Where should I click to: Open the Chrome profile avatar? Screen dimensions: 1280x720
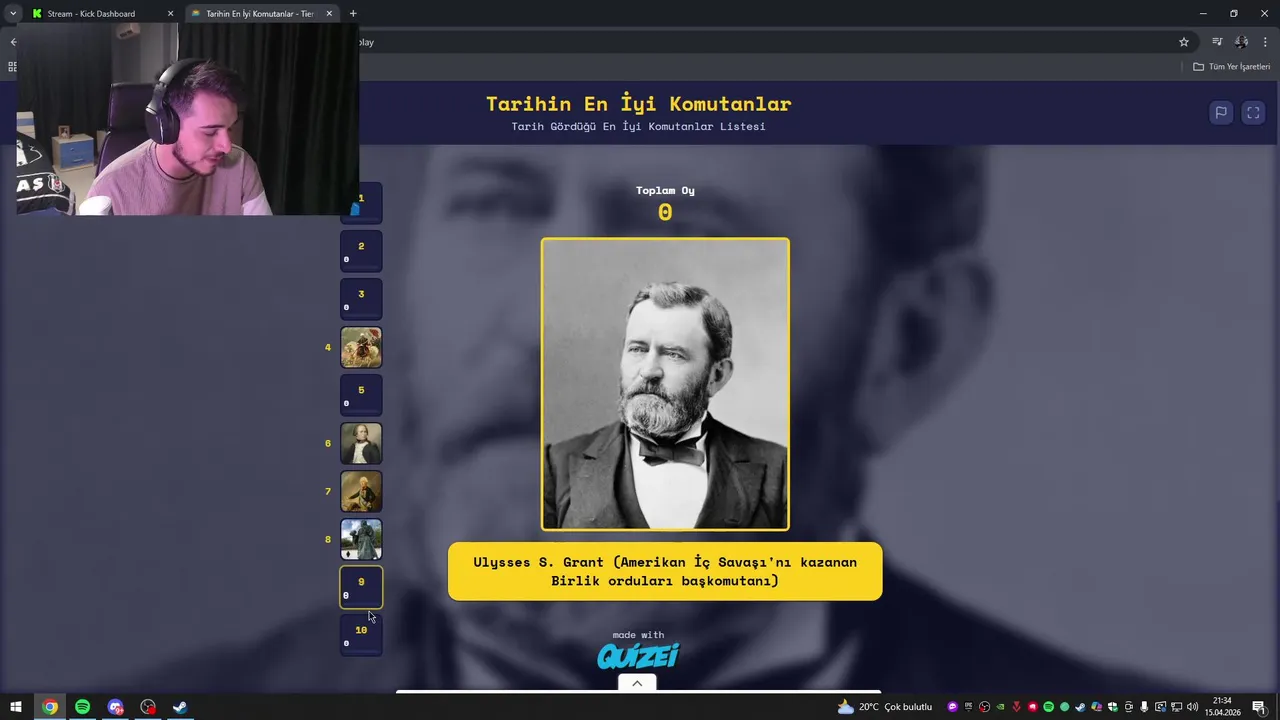point(1241,42)
